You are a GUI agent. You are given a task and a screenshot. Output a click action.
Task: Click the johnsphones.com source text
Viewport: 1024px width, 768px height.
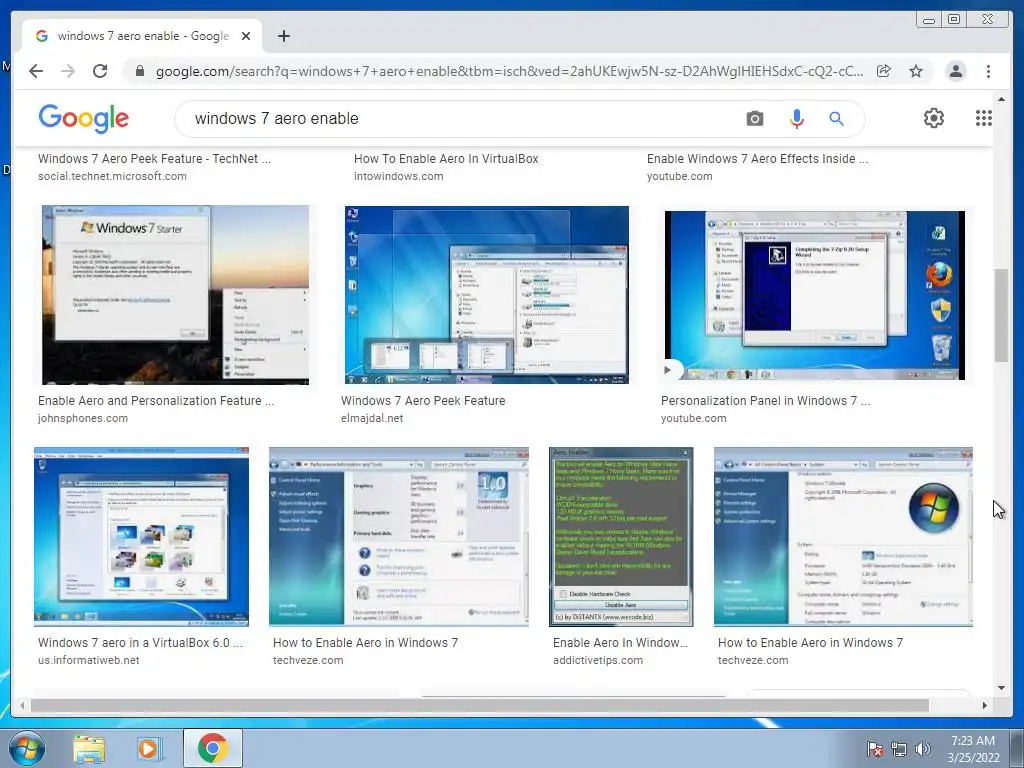click(x=83, y=419)
